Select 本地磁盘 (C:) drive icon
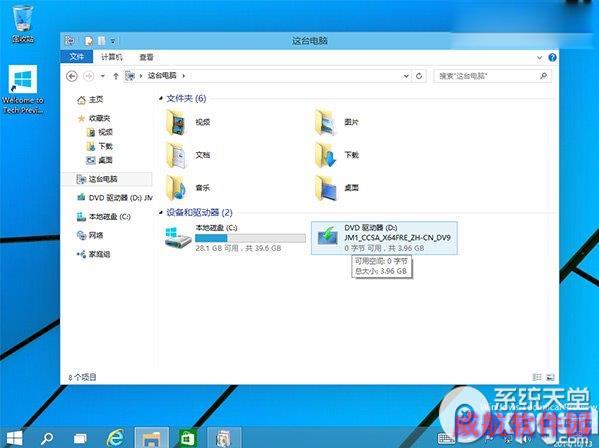The height and width of the screenshot is (448, 599). pyautogui.click(x=178, y=237)
